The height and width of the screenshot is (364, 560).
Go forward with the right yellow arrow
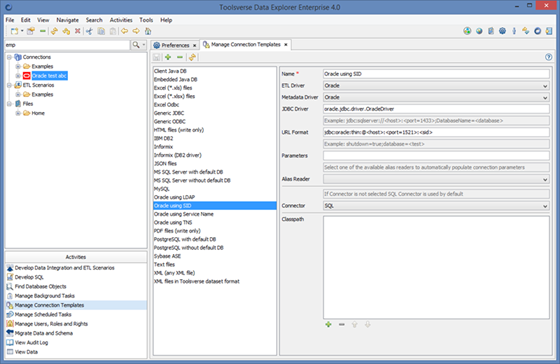click(x=136, y=31)
